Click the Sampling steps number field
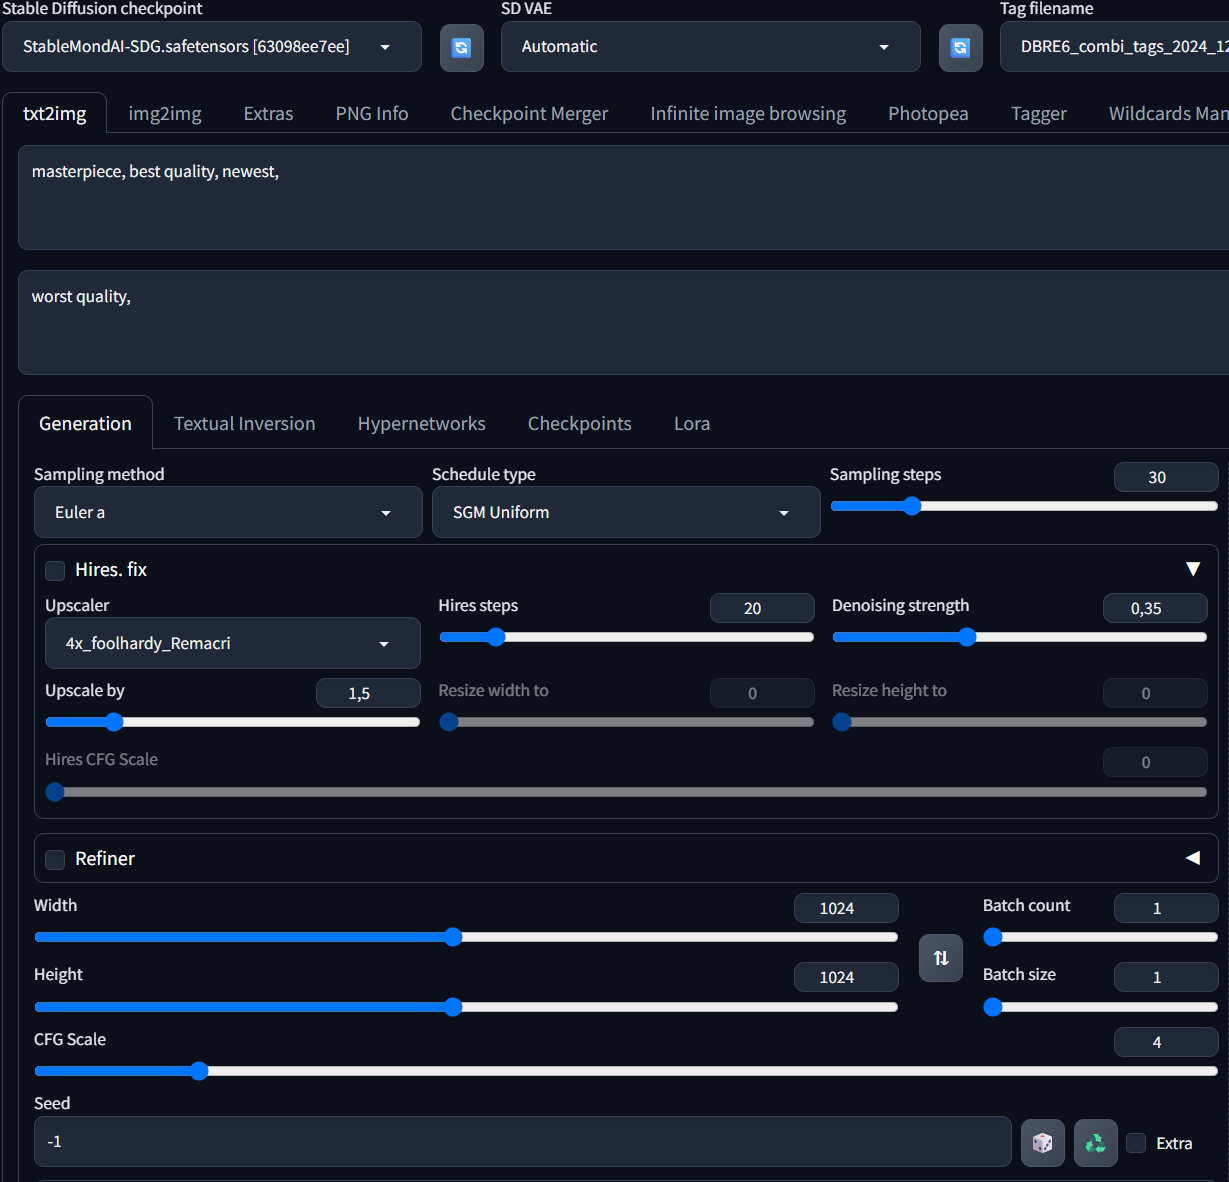 [x=1166, y=477]
